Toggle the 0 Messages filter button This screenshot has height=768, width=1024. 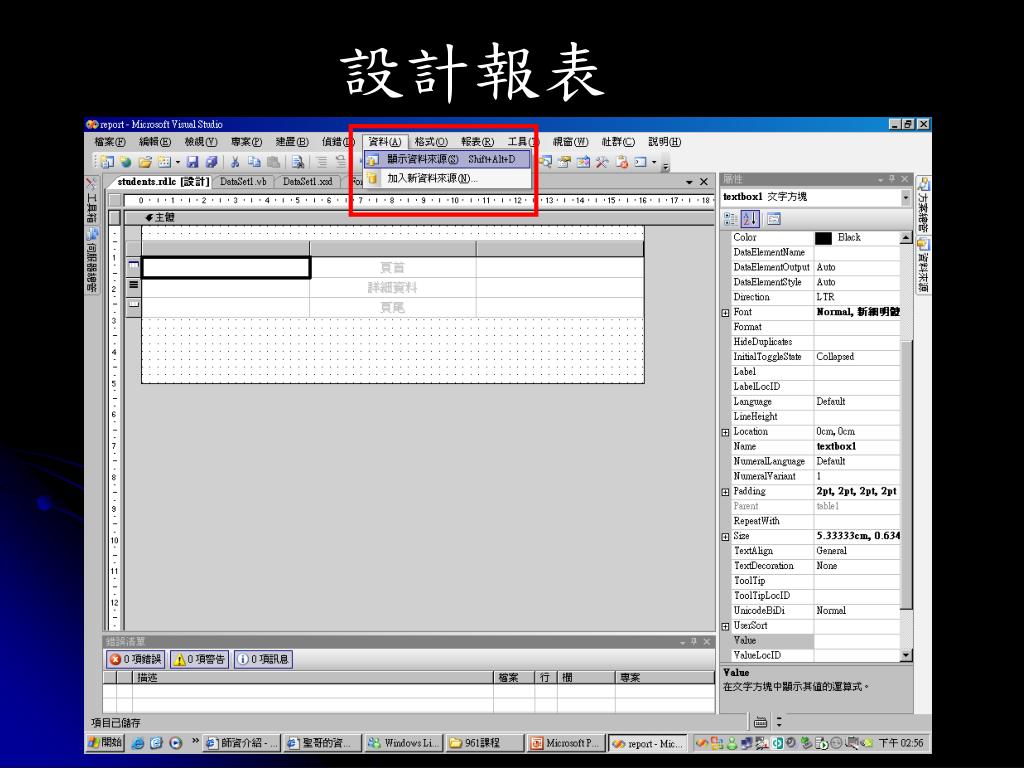point(264,659)
